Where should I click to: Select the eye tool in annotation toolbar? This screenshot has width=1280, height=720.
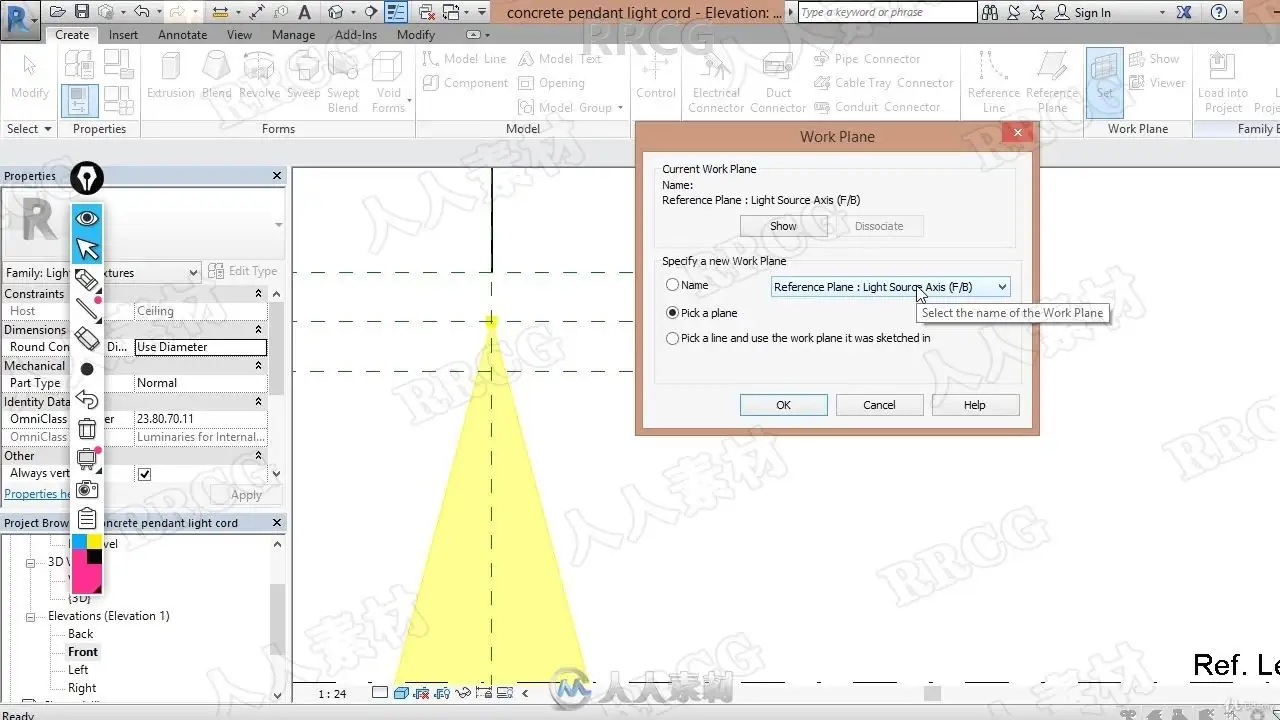tap(87, 218)
